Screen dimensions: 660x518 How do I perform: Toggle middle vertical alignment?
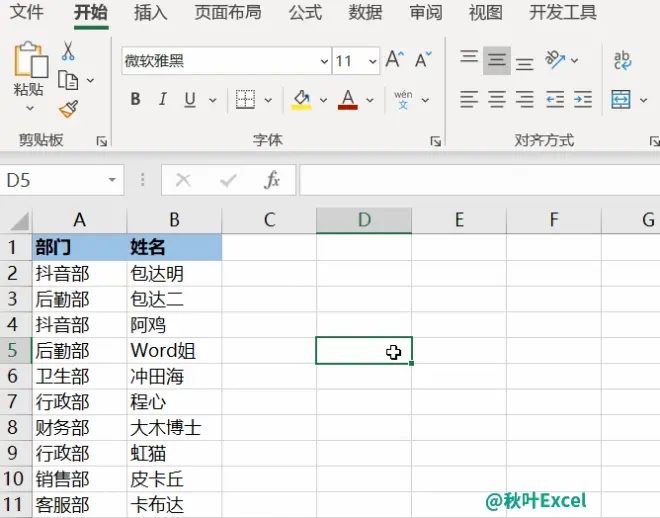(497, 60)
